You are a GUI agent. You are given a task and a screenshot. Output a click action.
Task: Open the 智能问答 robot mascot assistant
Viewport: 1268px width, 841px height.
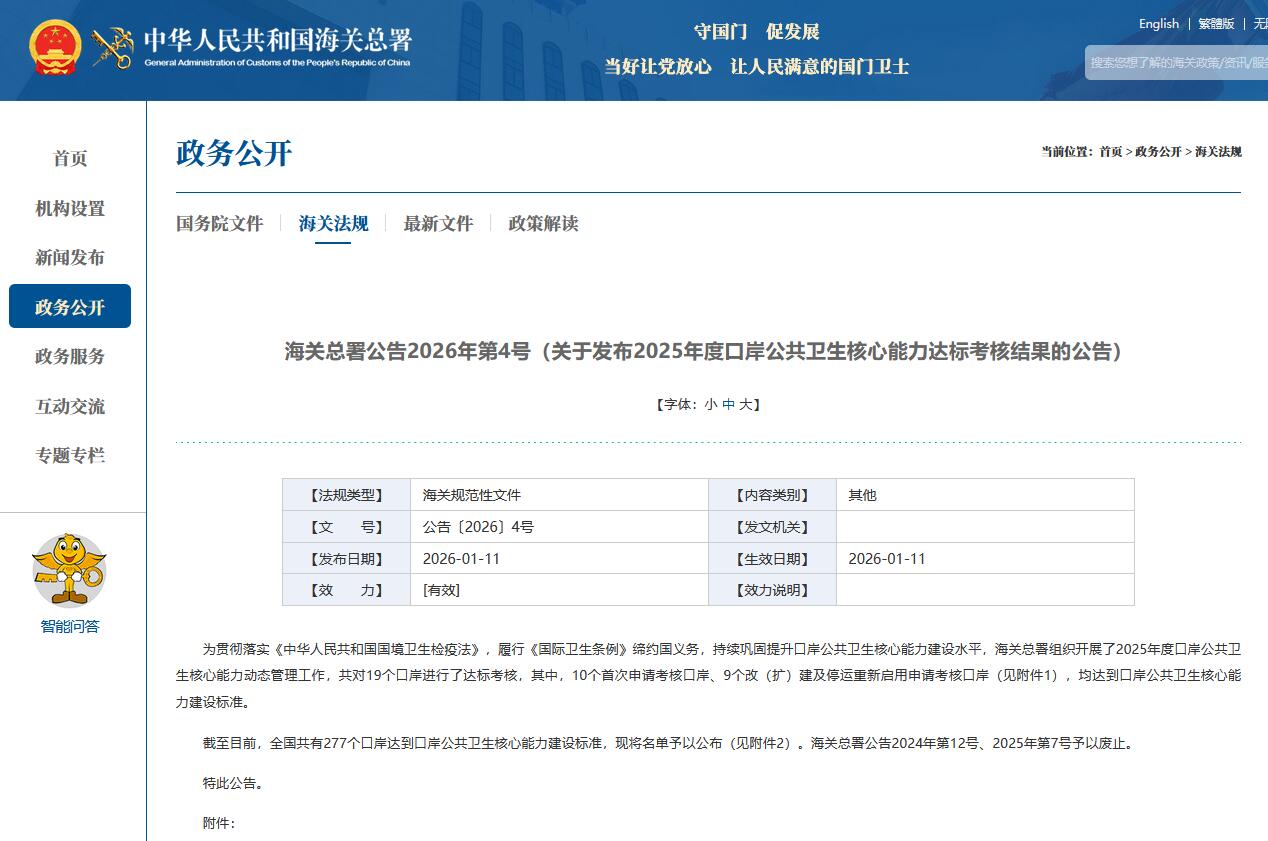(69, 570)
